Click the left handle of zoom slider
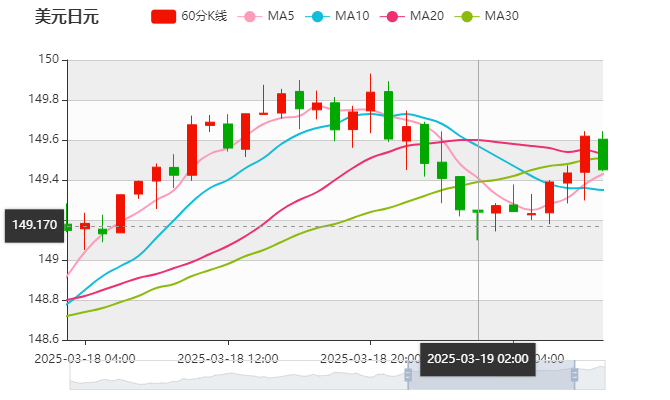 [408, 374]
